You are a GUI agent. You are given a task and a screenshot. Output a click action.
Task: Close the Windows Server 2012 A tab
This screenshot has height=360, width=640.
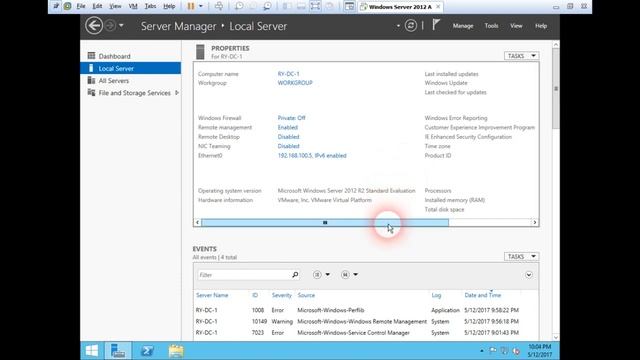point(438,7)
